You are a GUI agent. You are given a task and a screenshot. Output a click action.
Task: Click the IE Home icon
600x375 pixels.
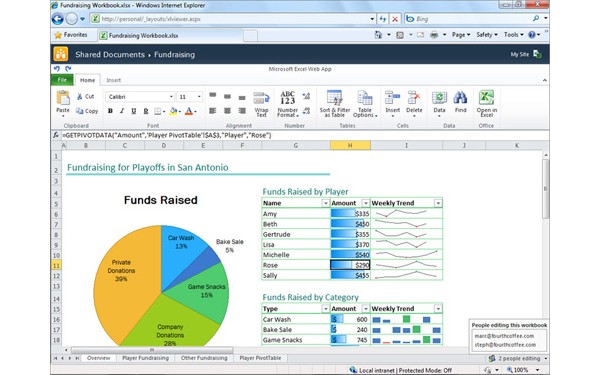[x=378, y=35]
